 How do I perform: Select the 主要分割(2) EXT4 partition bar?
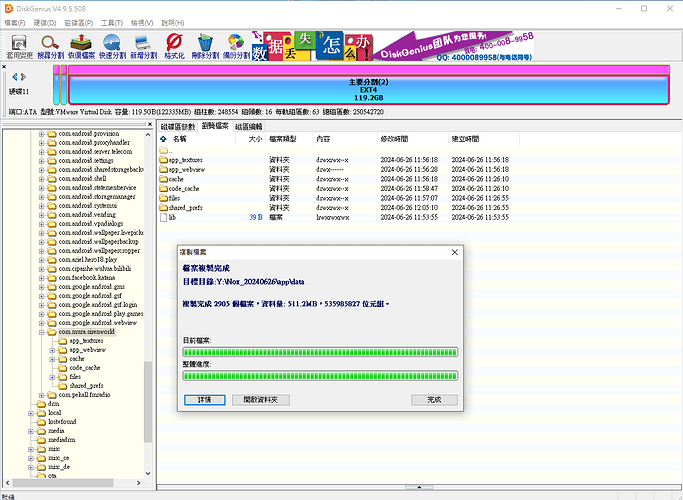click(x=369, y=90)
